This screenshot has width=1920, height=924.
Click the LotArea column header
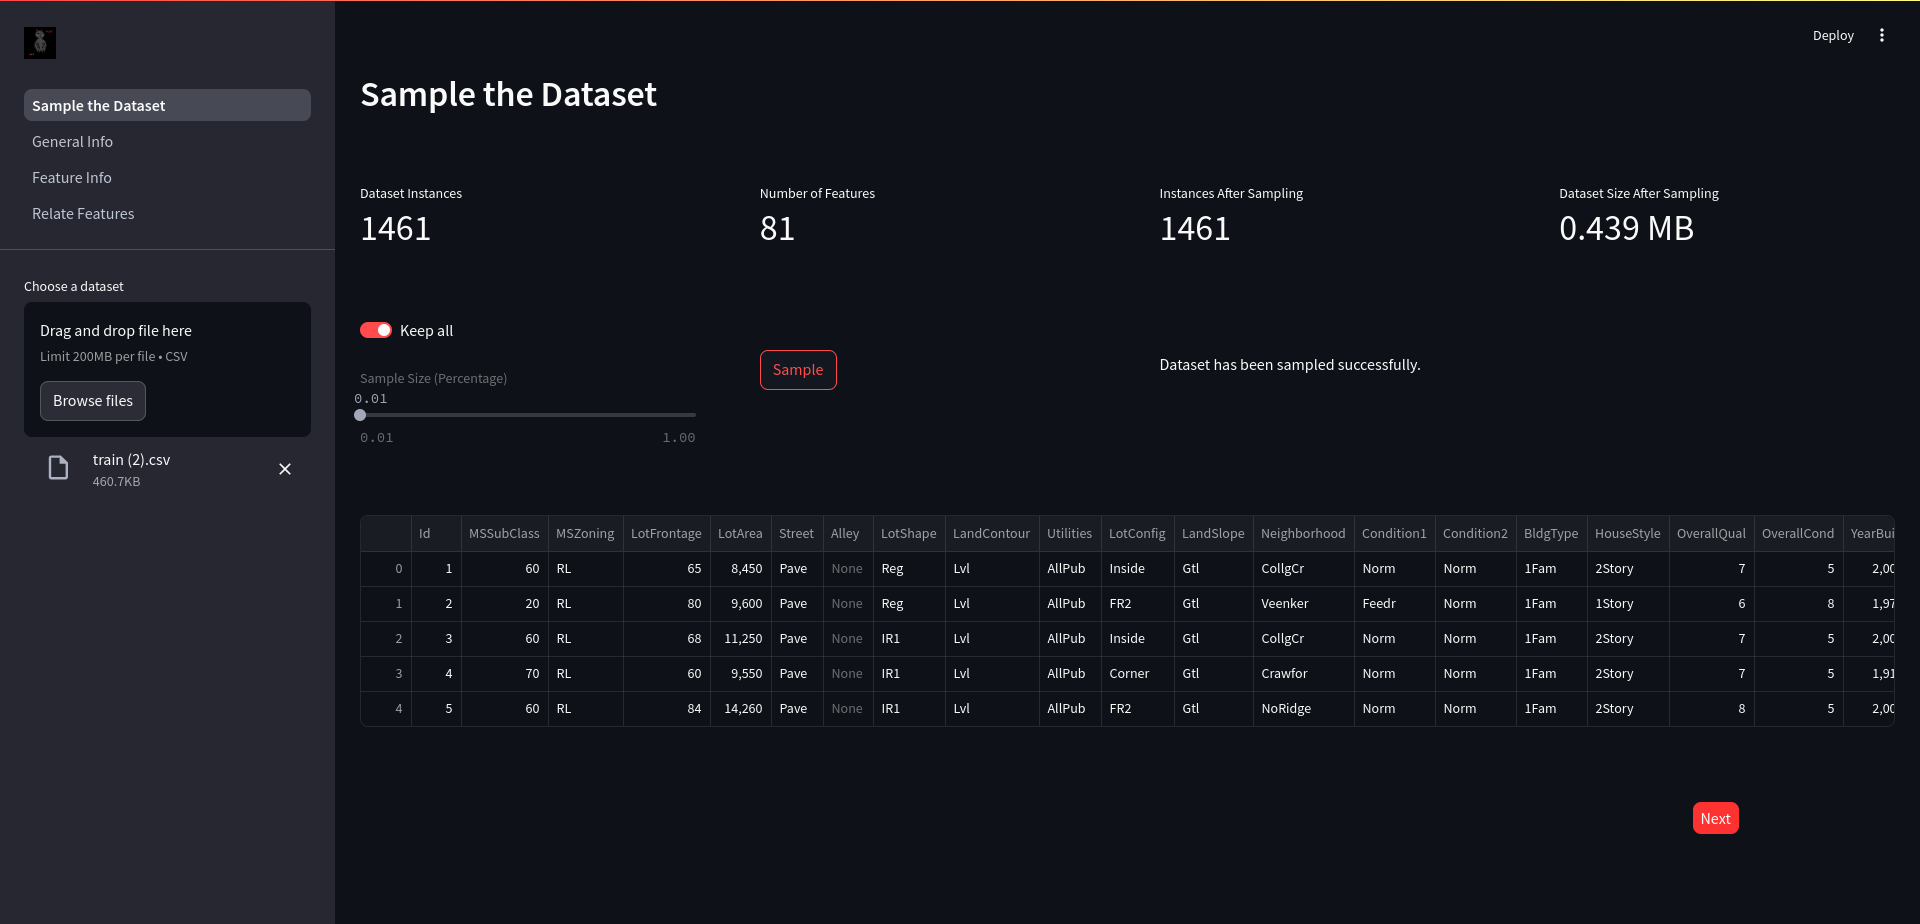(x=740, y=533)
